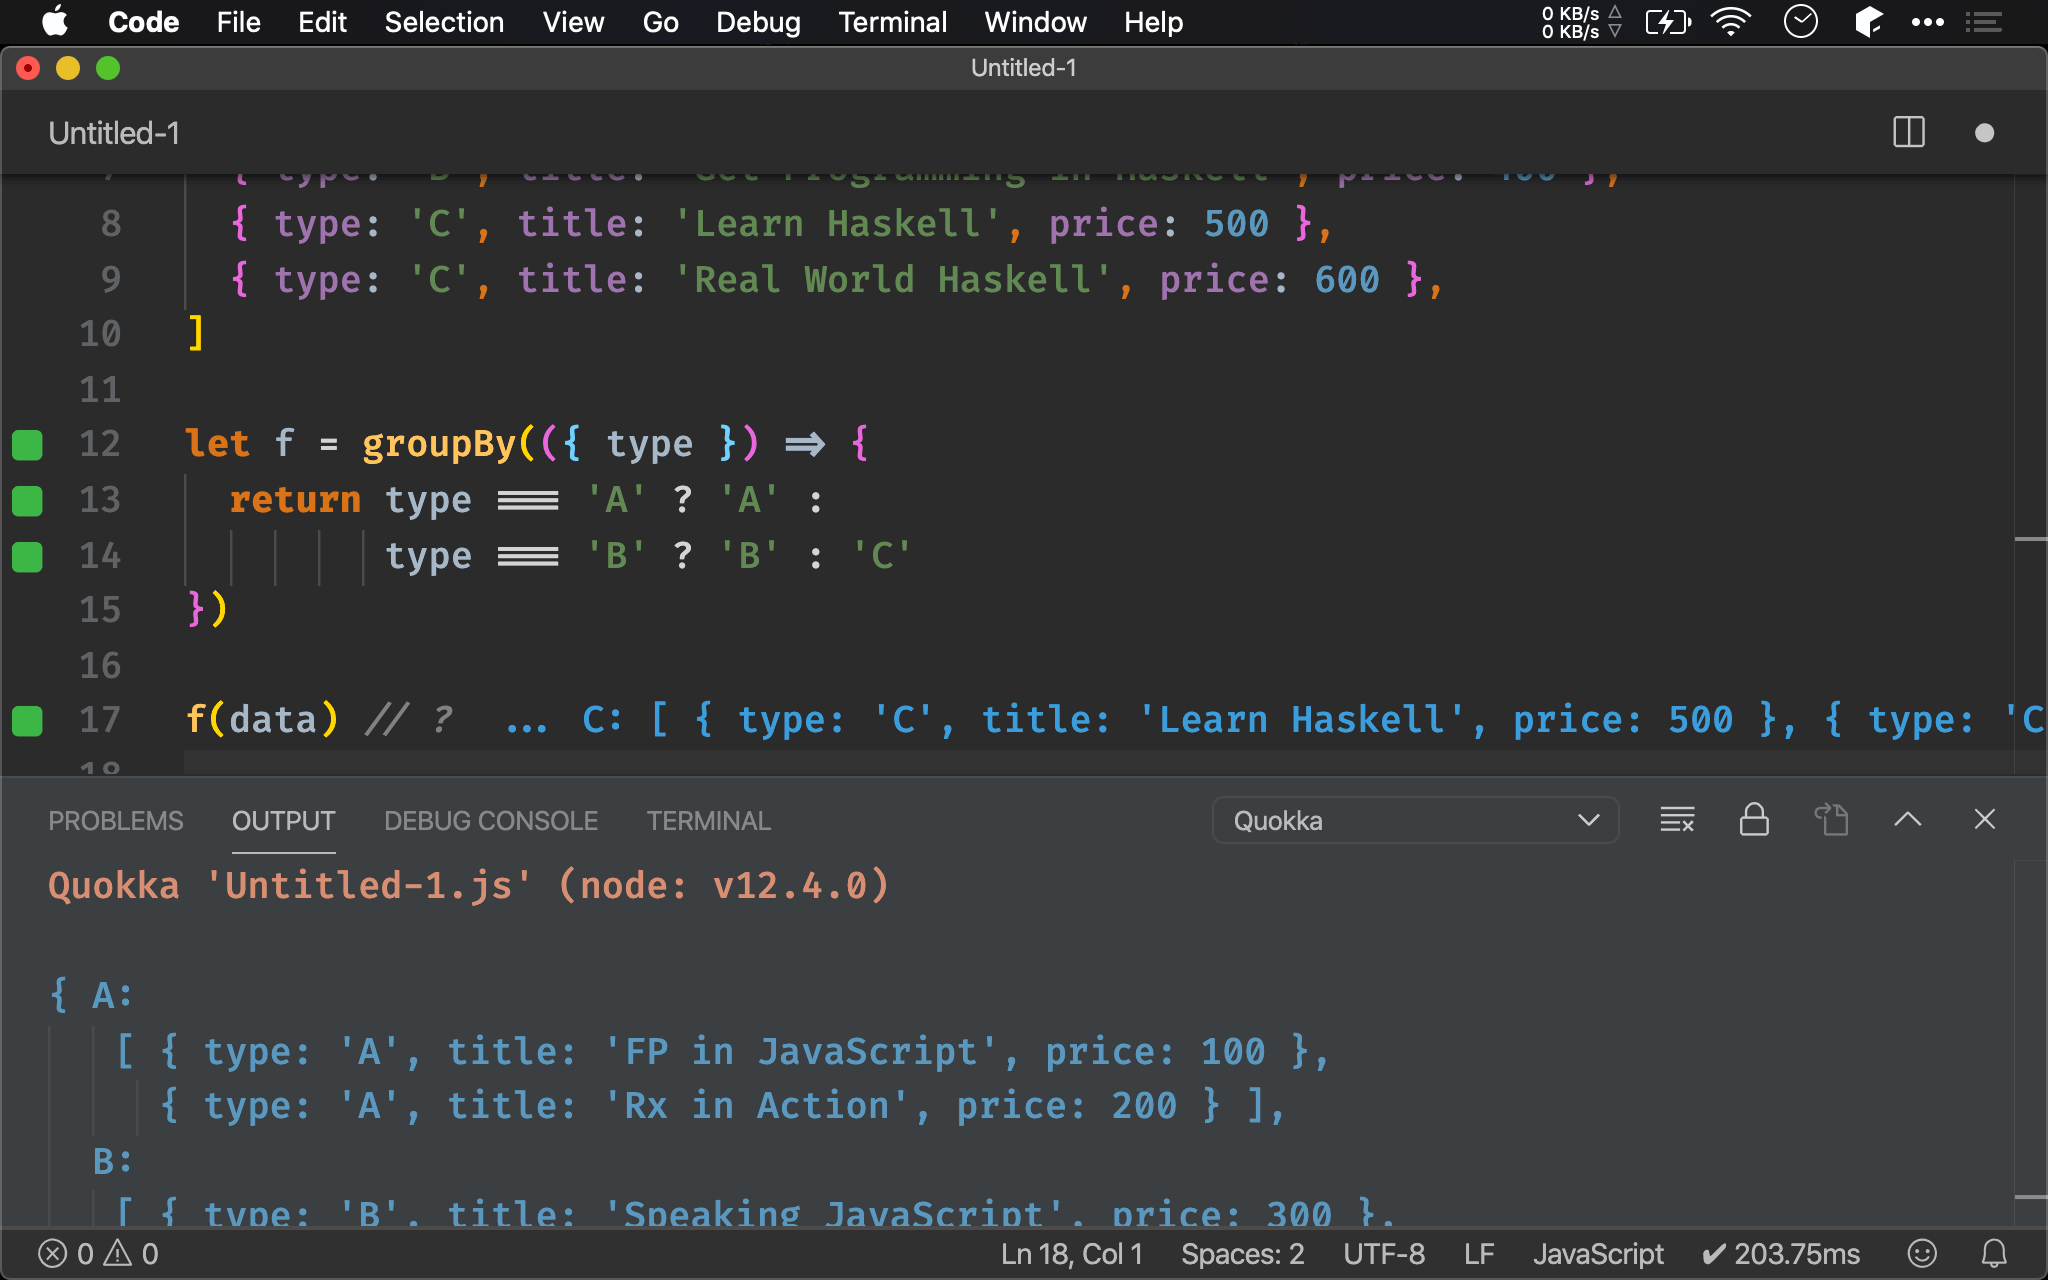Open the Notification Center list icon
This screenshot has width=2048, height=1280.
(1984, 22)
